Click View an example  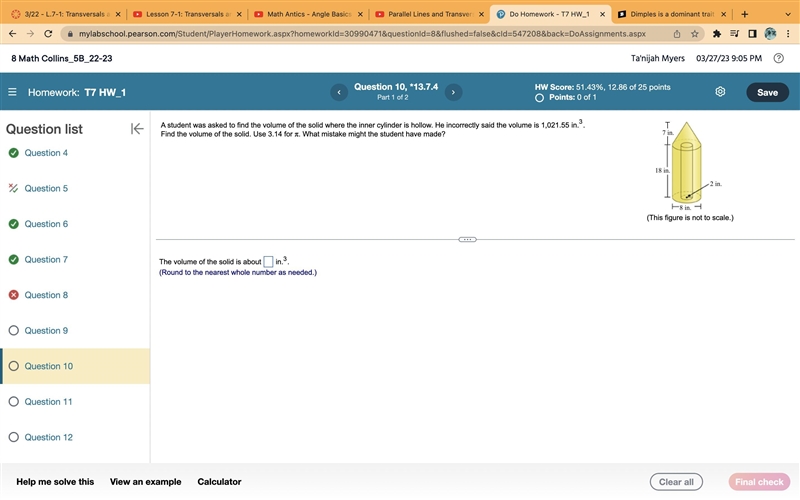click(145, 482)
